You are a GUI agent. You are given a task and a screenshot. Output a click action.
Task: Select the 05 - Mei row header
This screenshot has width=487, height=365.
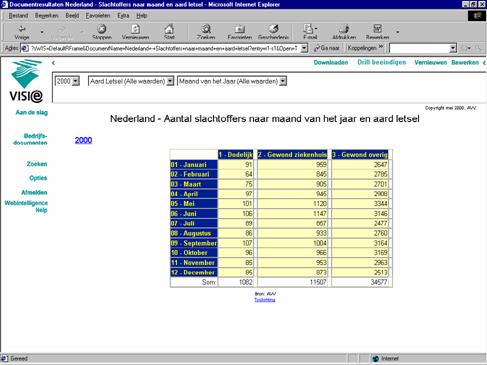click(194, 204)
